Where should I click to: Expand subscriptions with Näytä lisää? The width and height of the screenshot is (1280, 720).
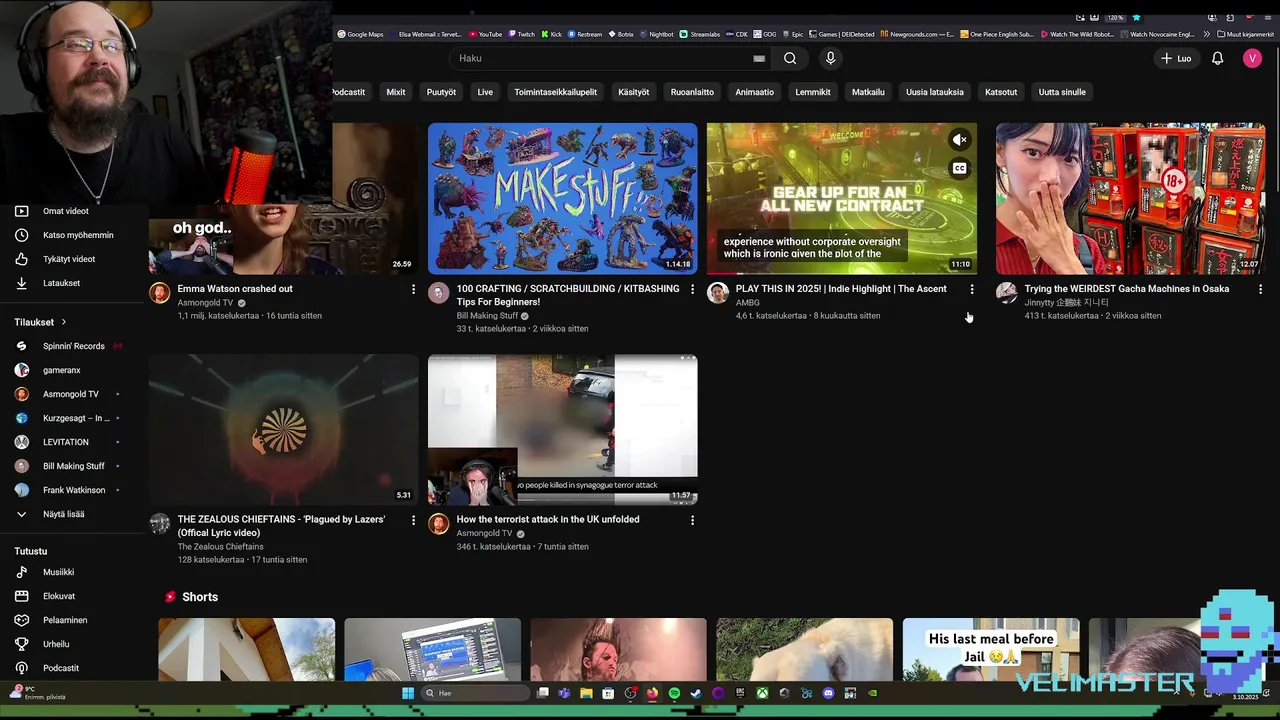click(x=63, y=514)
